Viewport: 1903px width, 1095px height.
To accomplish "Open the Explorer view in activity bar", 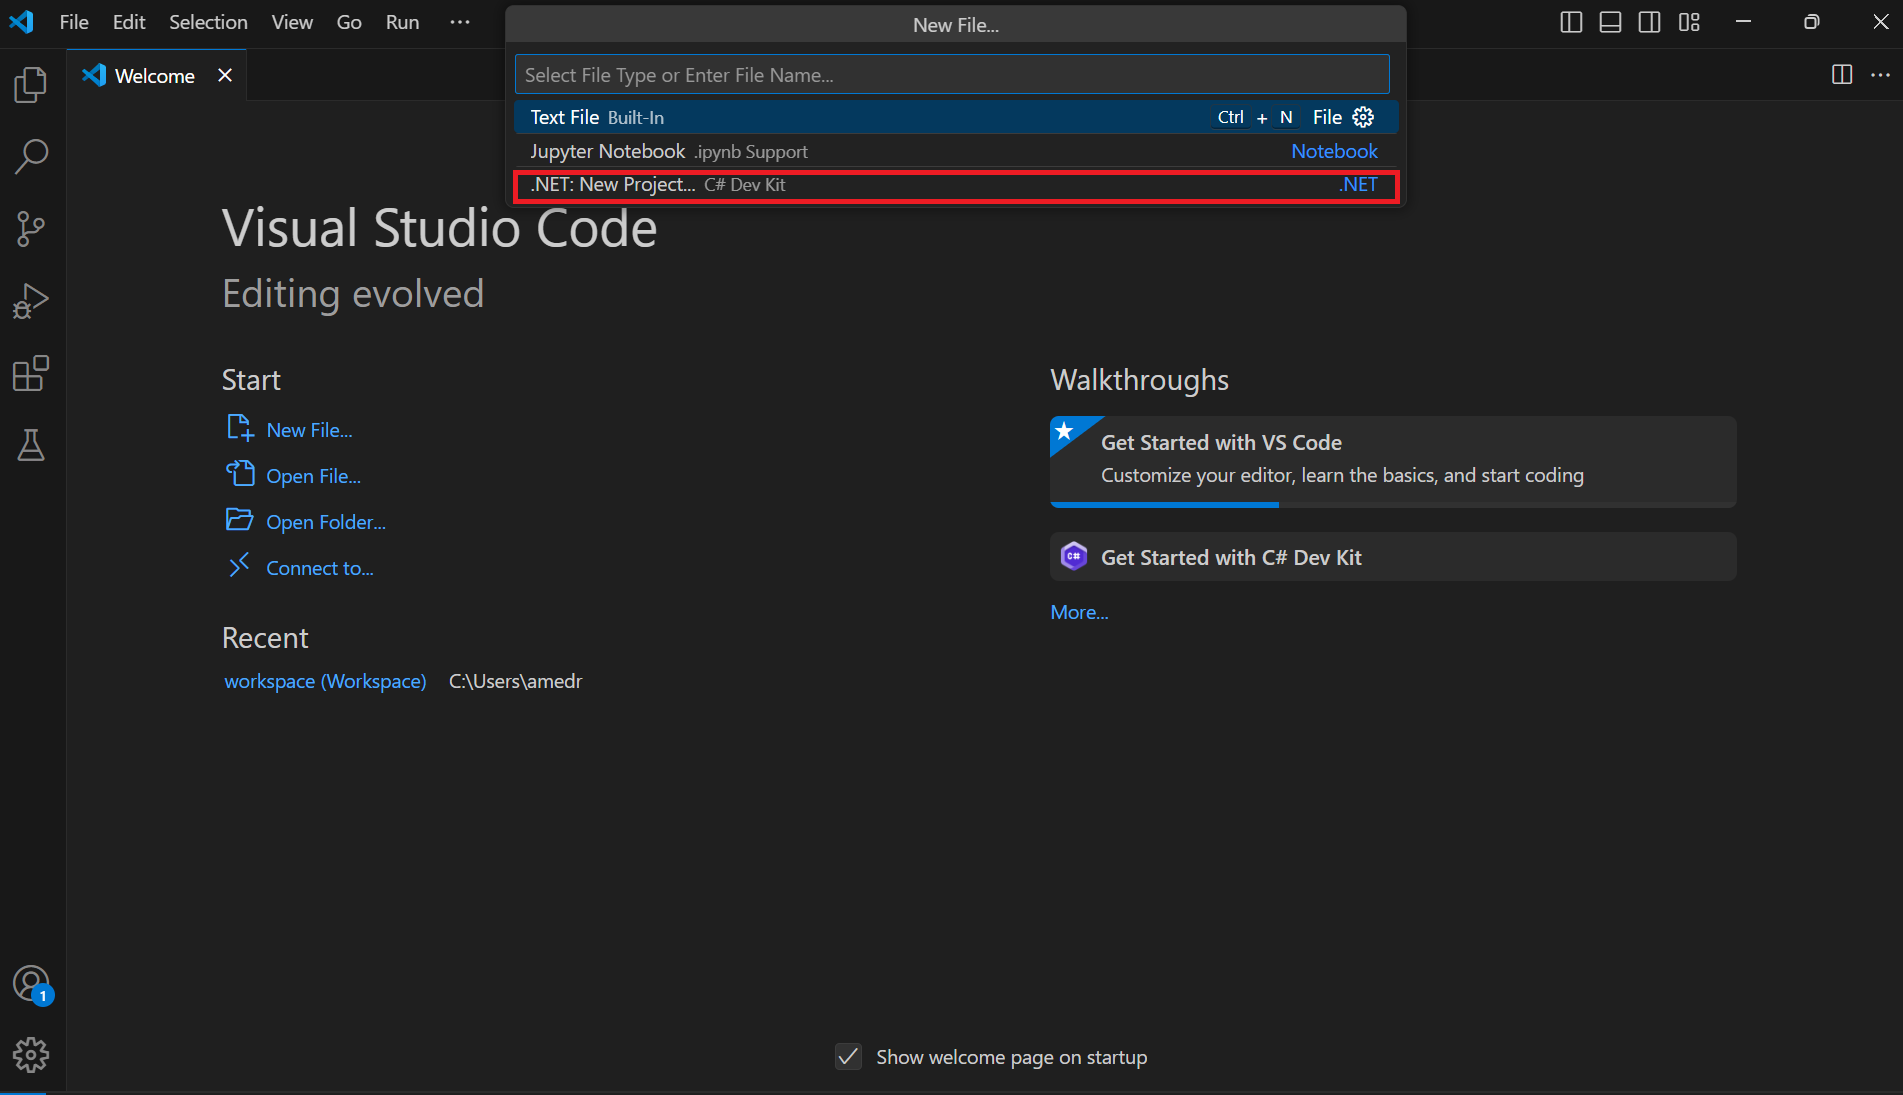I will [x=31, y=85].
